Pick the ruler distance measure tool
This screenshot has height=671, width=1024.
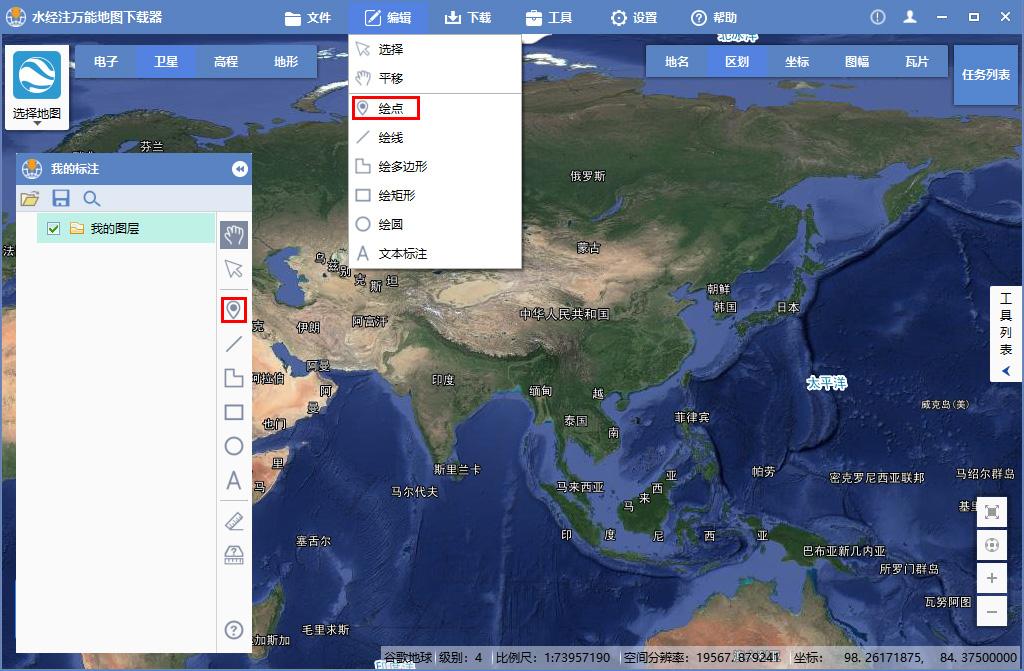coord(234,521)
